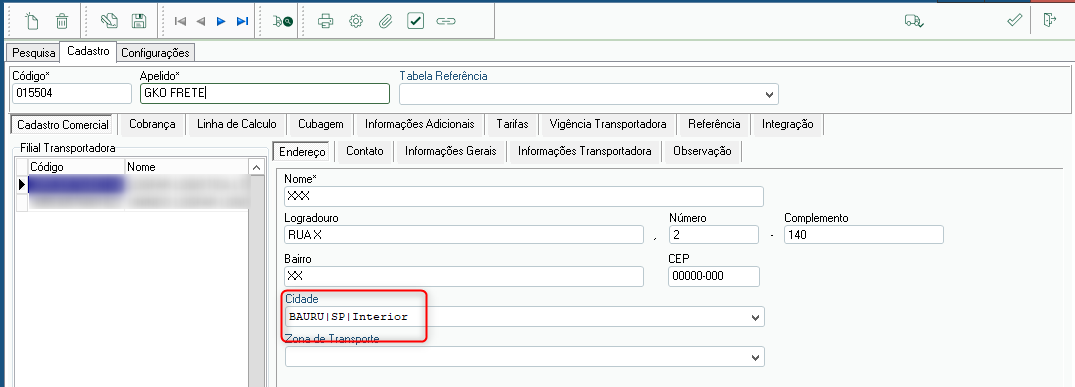Exit using the door with arrow icon
The height and width of the screenshot is (387, 1075).
point(1049,21)
